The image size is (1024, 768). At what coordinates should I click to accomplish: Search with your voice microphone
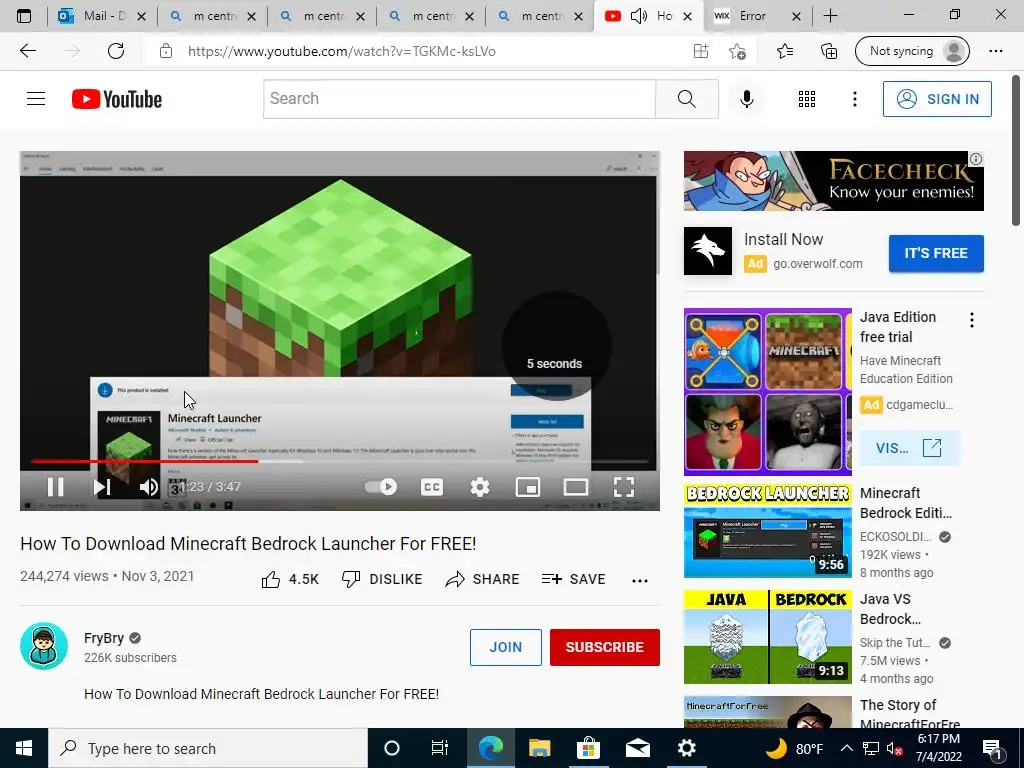[746, 99]
